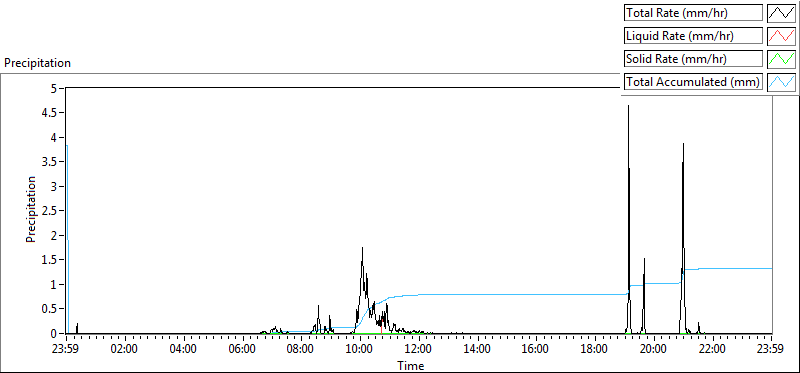Click the 04:00 time tick label
Screen dimensions: 800x373
tap(184, 350)
